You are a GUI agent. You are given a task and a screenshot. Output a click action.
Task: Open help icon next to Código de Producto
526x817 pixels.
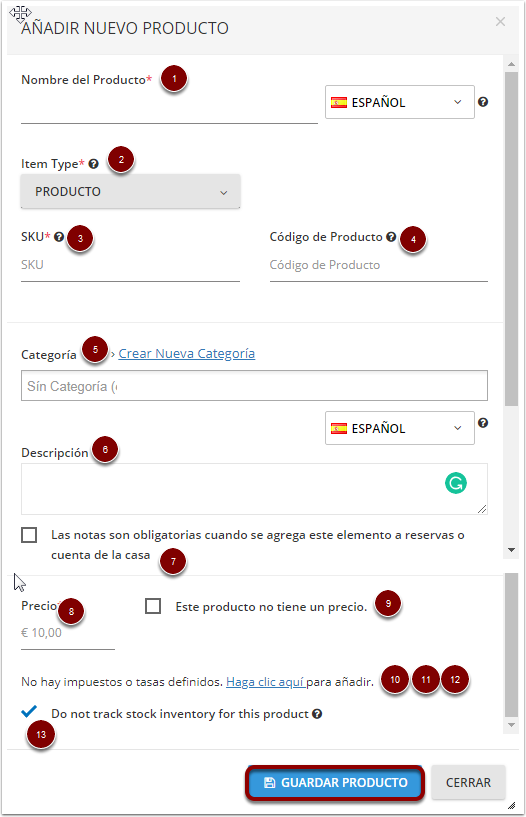tap(391, 237)
